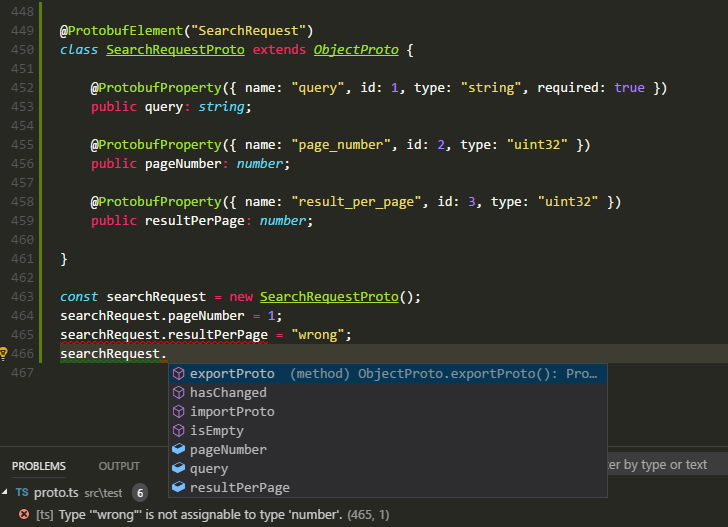Click the src\test path label
The image size is (728, 527).
pyautogui.click(x=103, y=493)
